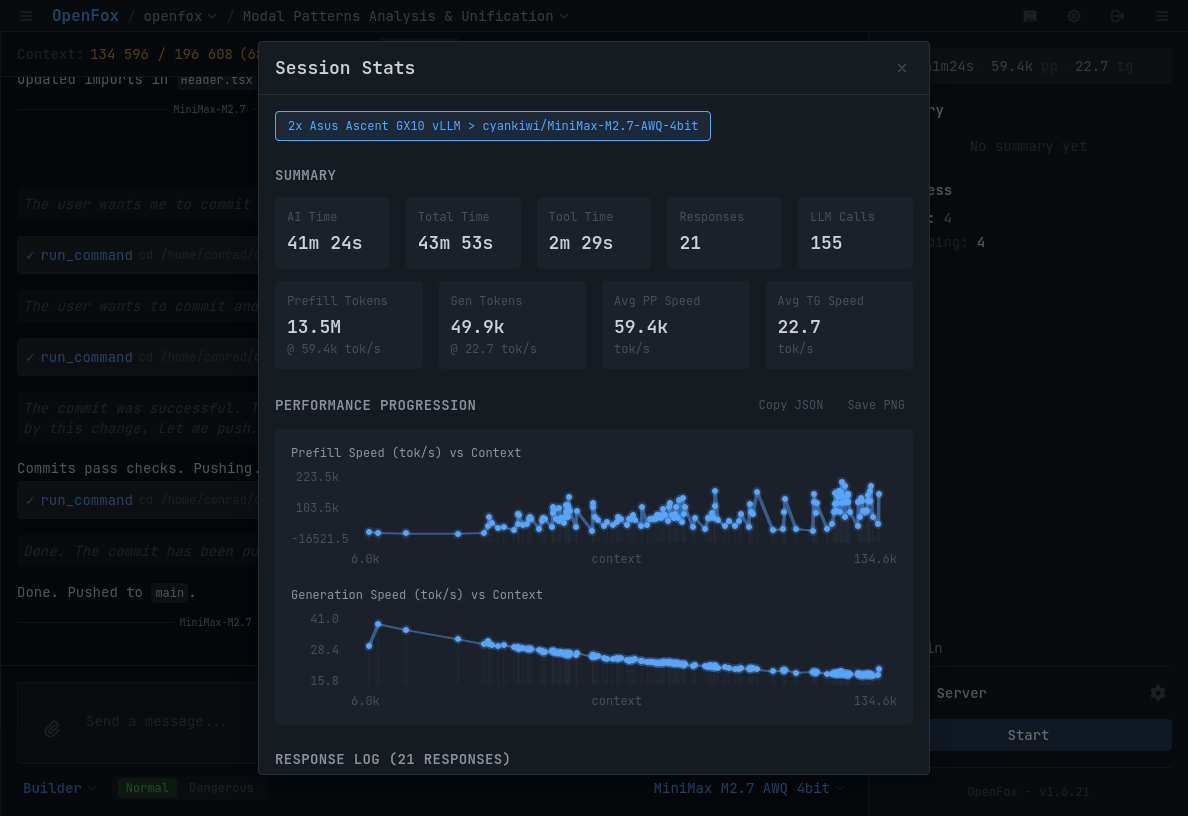Click the AI Time 41m 24s card
Image resolution: width=1188 pixels, height=816 pixels.
[x=332, y=233]
